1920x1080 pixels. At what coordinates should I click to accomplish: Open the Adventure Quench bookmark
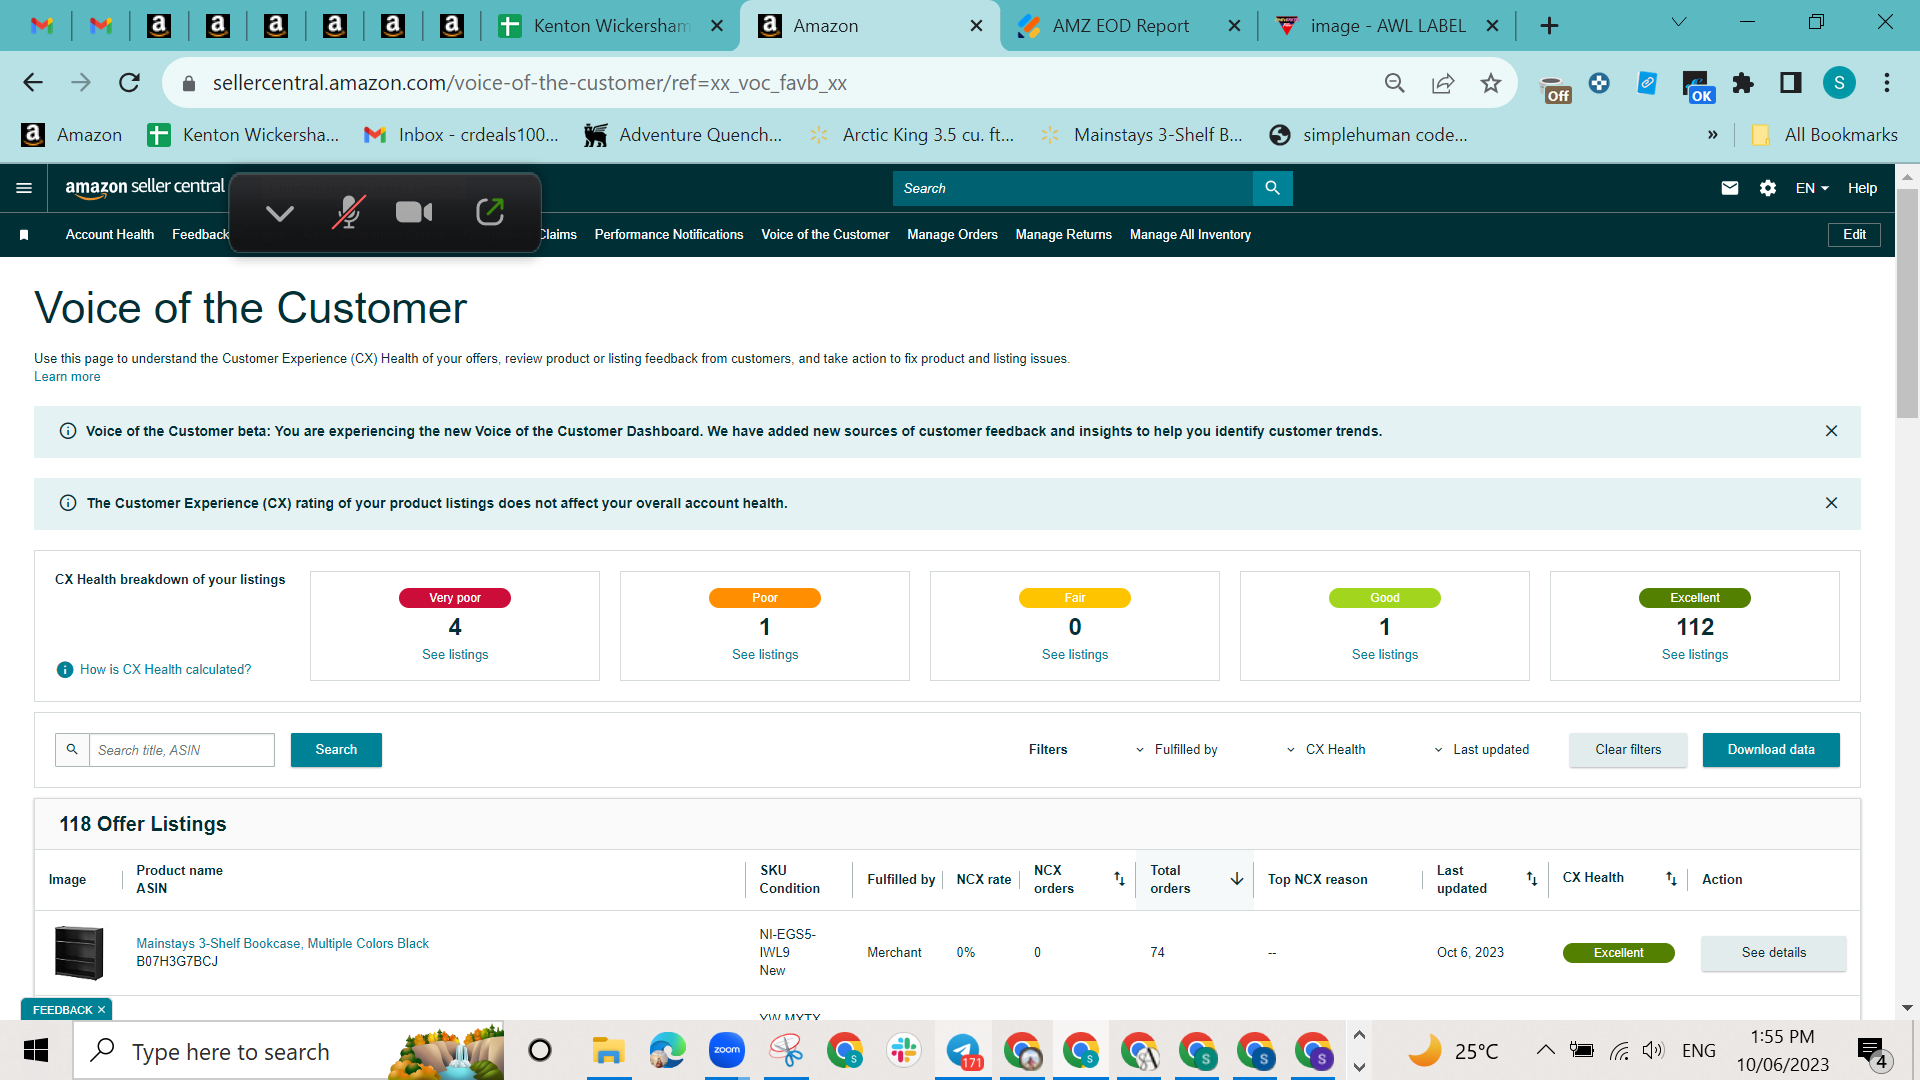[x=683, y=135]
